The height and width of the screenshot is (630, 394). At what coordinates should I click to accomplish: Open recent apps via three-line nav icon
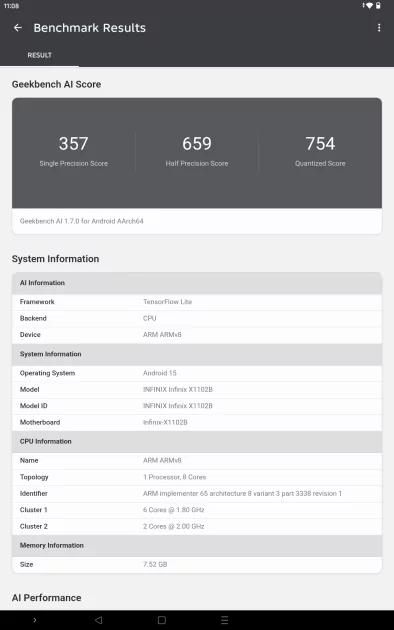point(225,620)
